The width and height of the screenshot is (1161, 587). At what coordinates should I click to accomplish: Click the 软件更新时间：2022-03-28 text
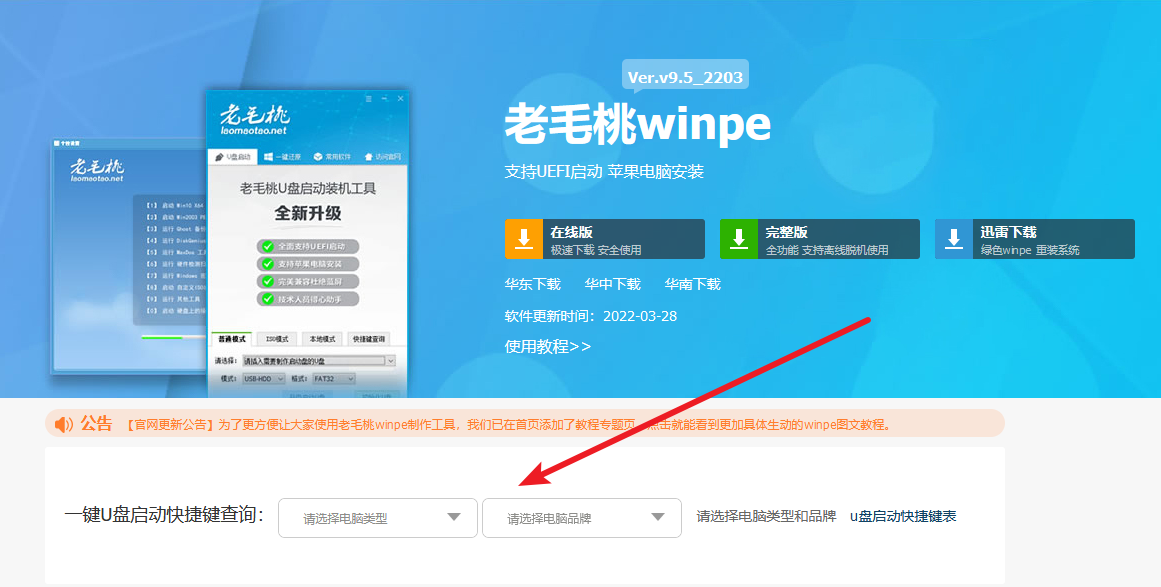pos(591,316)
